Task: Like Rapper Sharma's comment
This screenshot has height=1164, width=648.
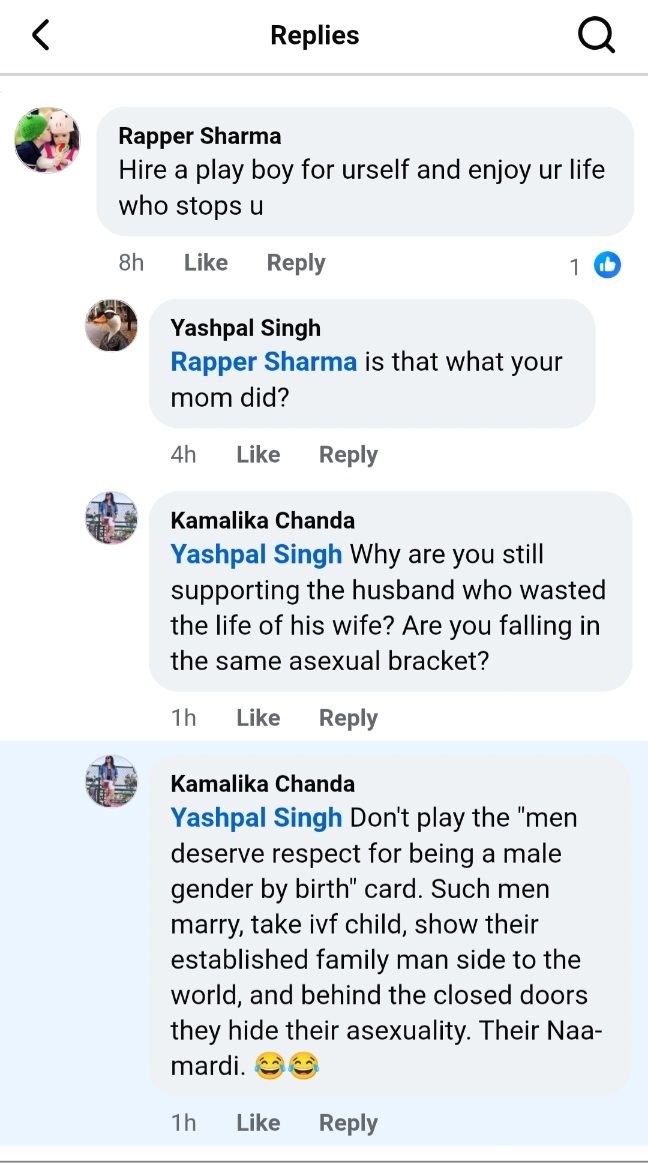Action: pyautogui.click(x=206, y=263)
